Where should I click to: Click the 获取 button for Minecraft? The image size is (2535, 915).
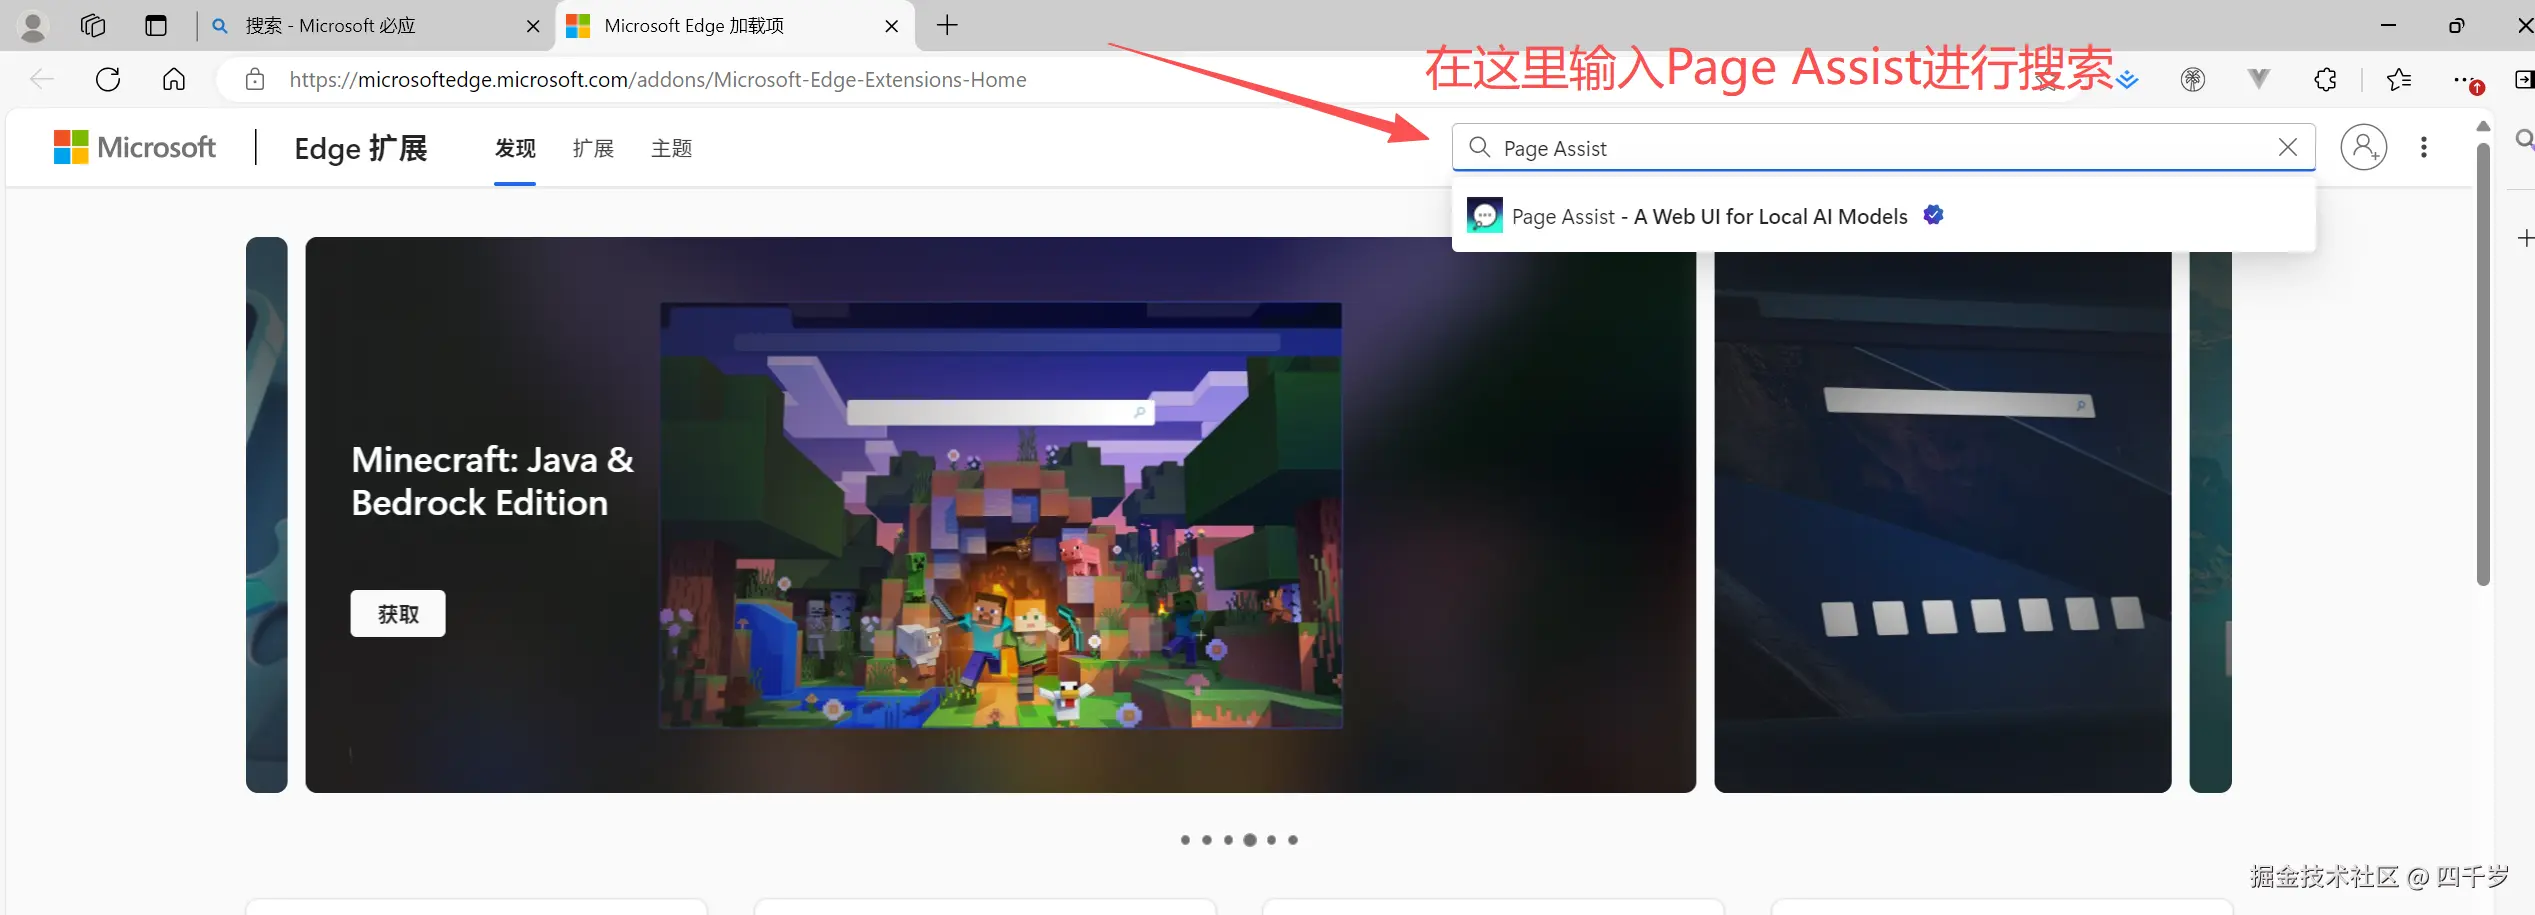point(397,613)
